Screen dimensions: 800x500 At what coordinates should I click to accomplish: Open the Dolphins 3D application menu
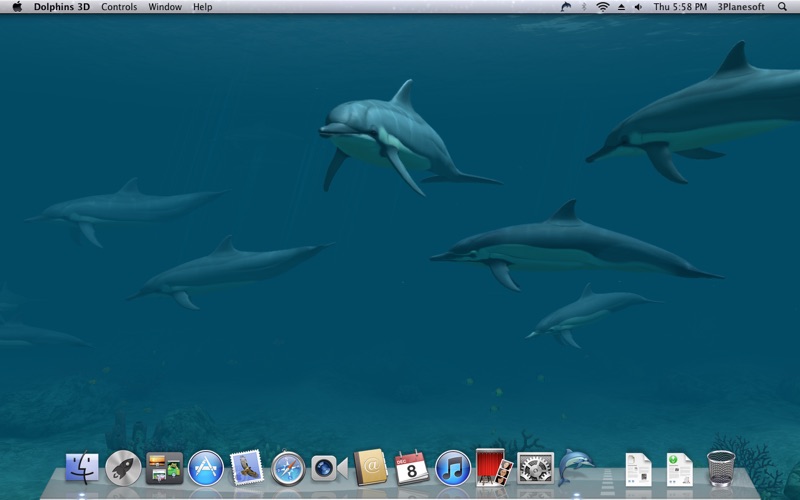pos(62,7)
